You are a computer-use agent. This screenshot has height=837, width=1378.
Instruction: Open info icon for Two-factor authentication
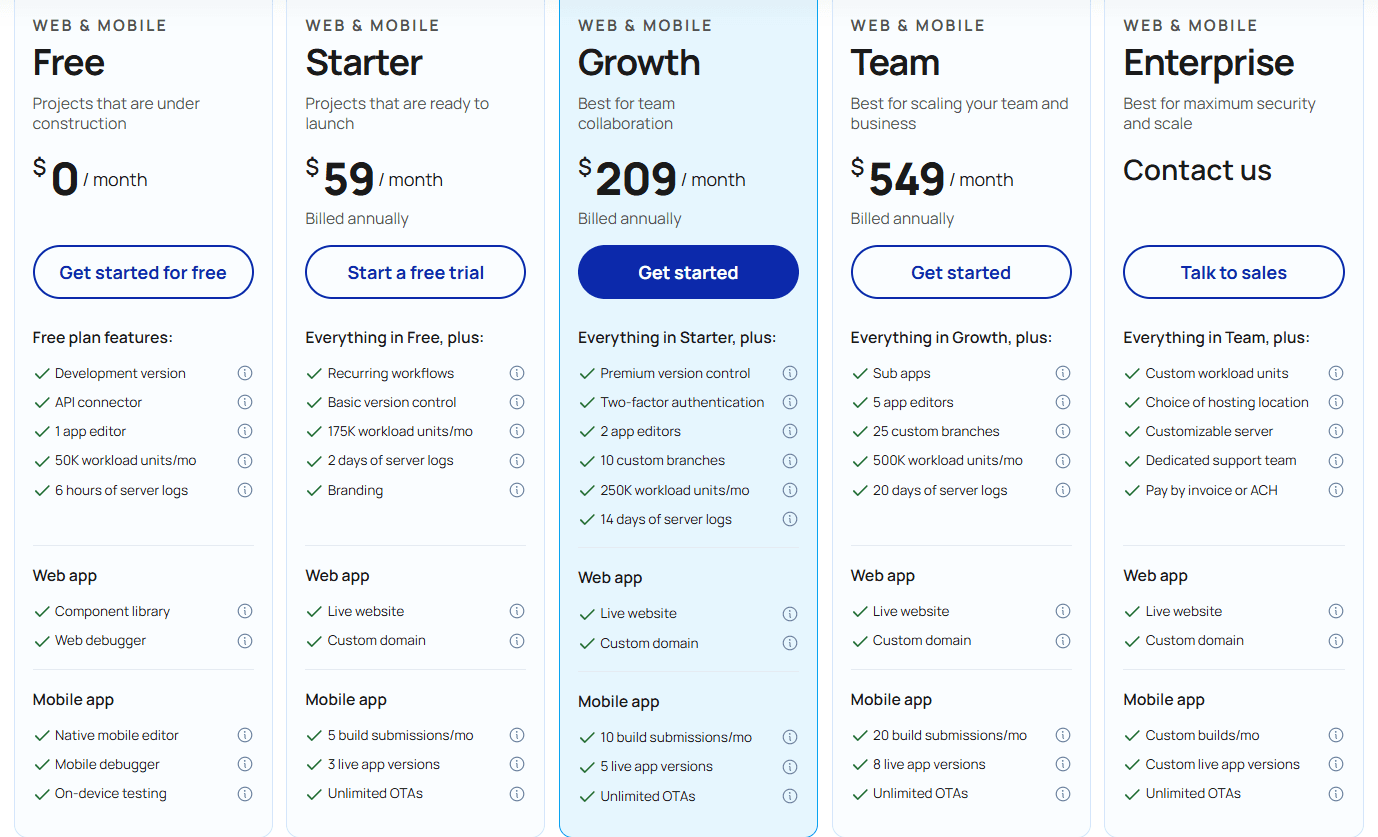[x=789, y=402]
